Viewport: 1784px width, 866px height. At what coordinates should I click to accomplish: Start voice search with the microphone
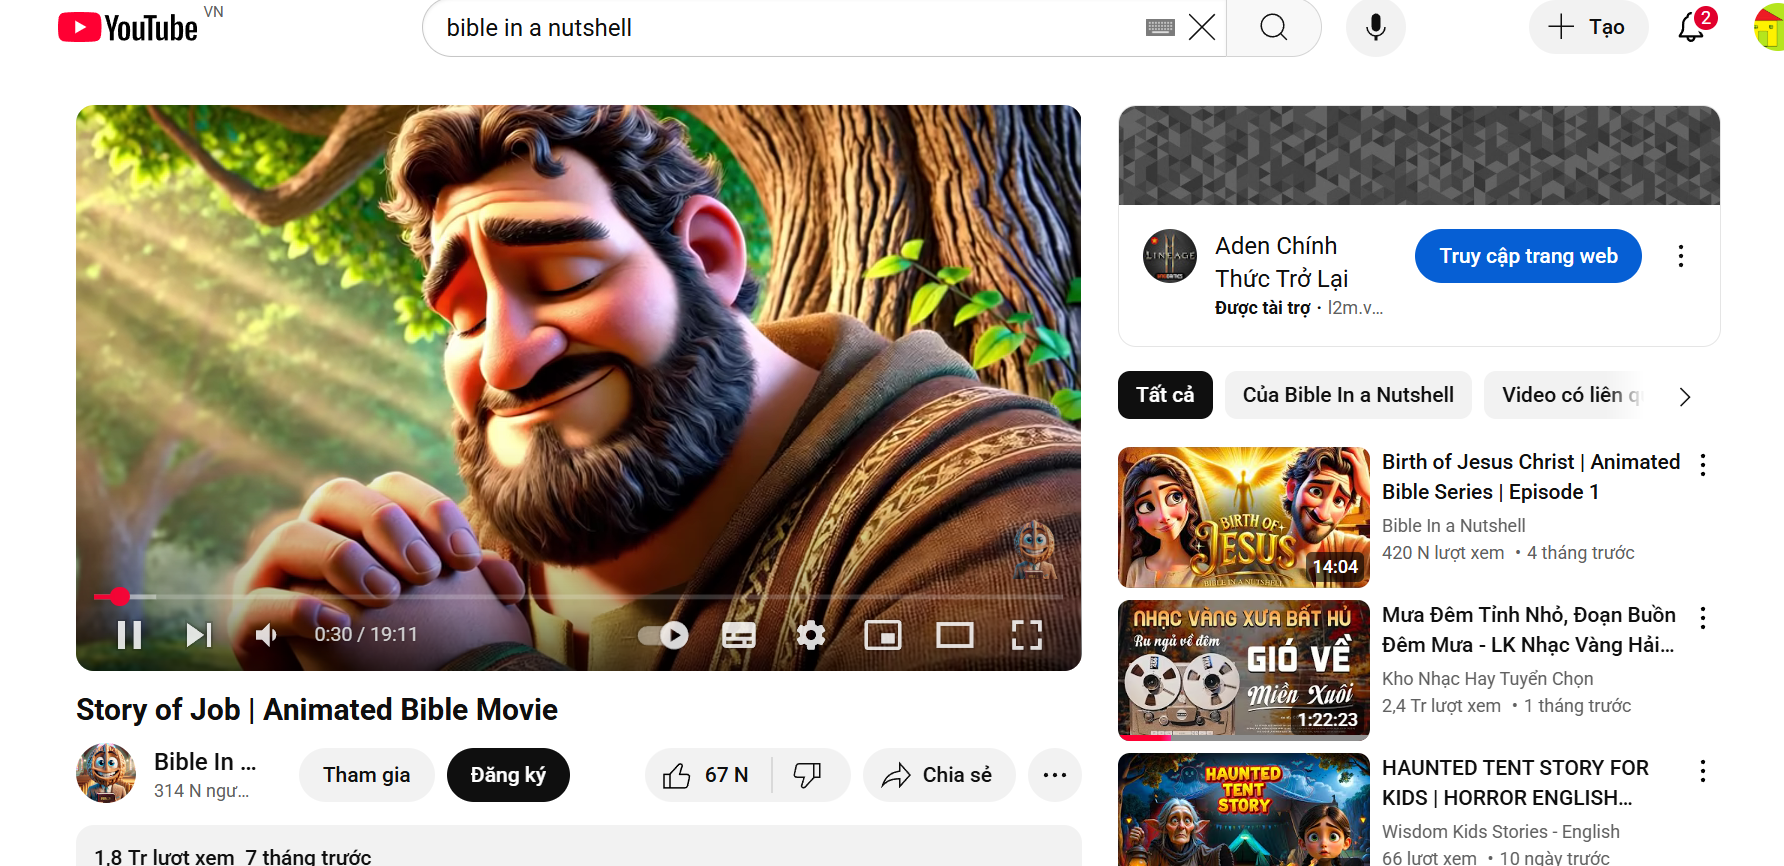tap(1376, 28)
